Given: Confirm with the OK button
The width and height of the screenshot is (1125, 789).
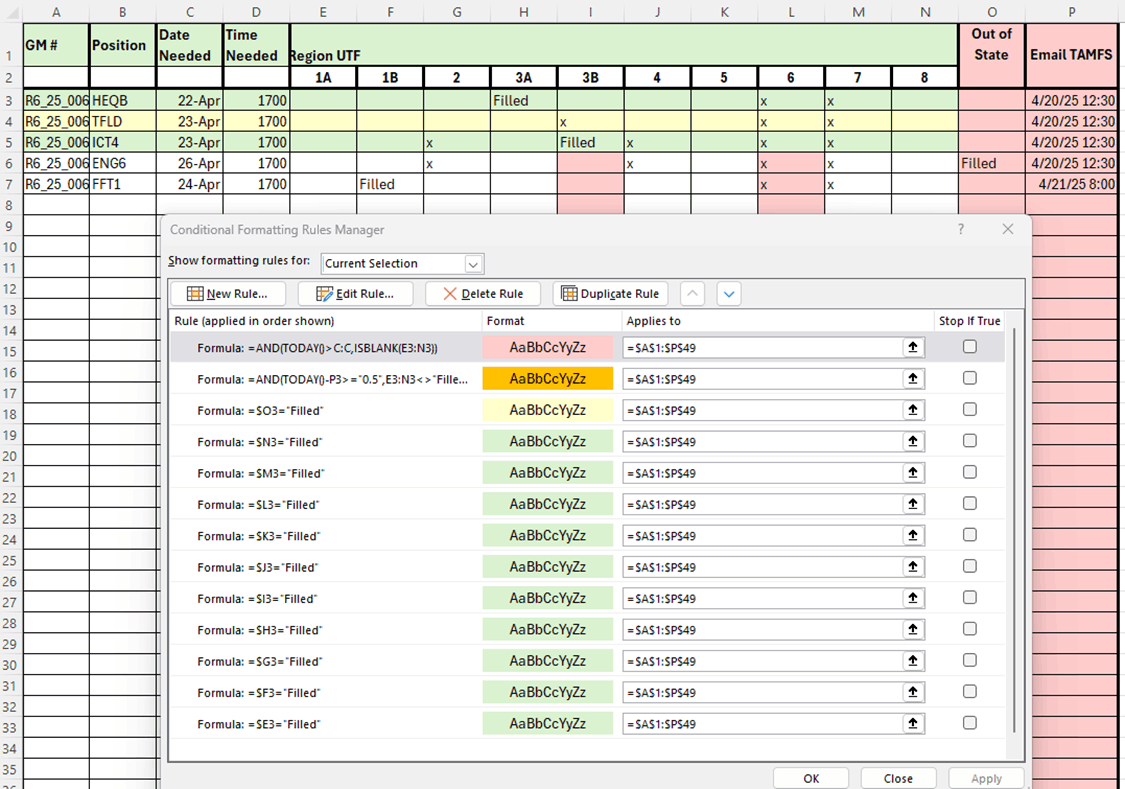Looking at the screenshot, I should click(811, 778).
